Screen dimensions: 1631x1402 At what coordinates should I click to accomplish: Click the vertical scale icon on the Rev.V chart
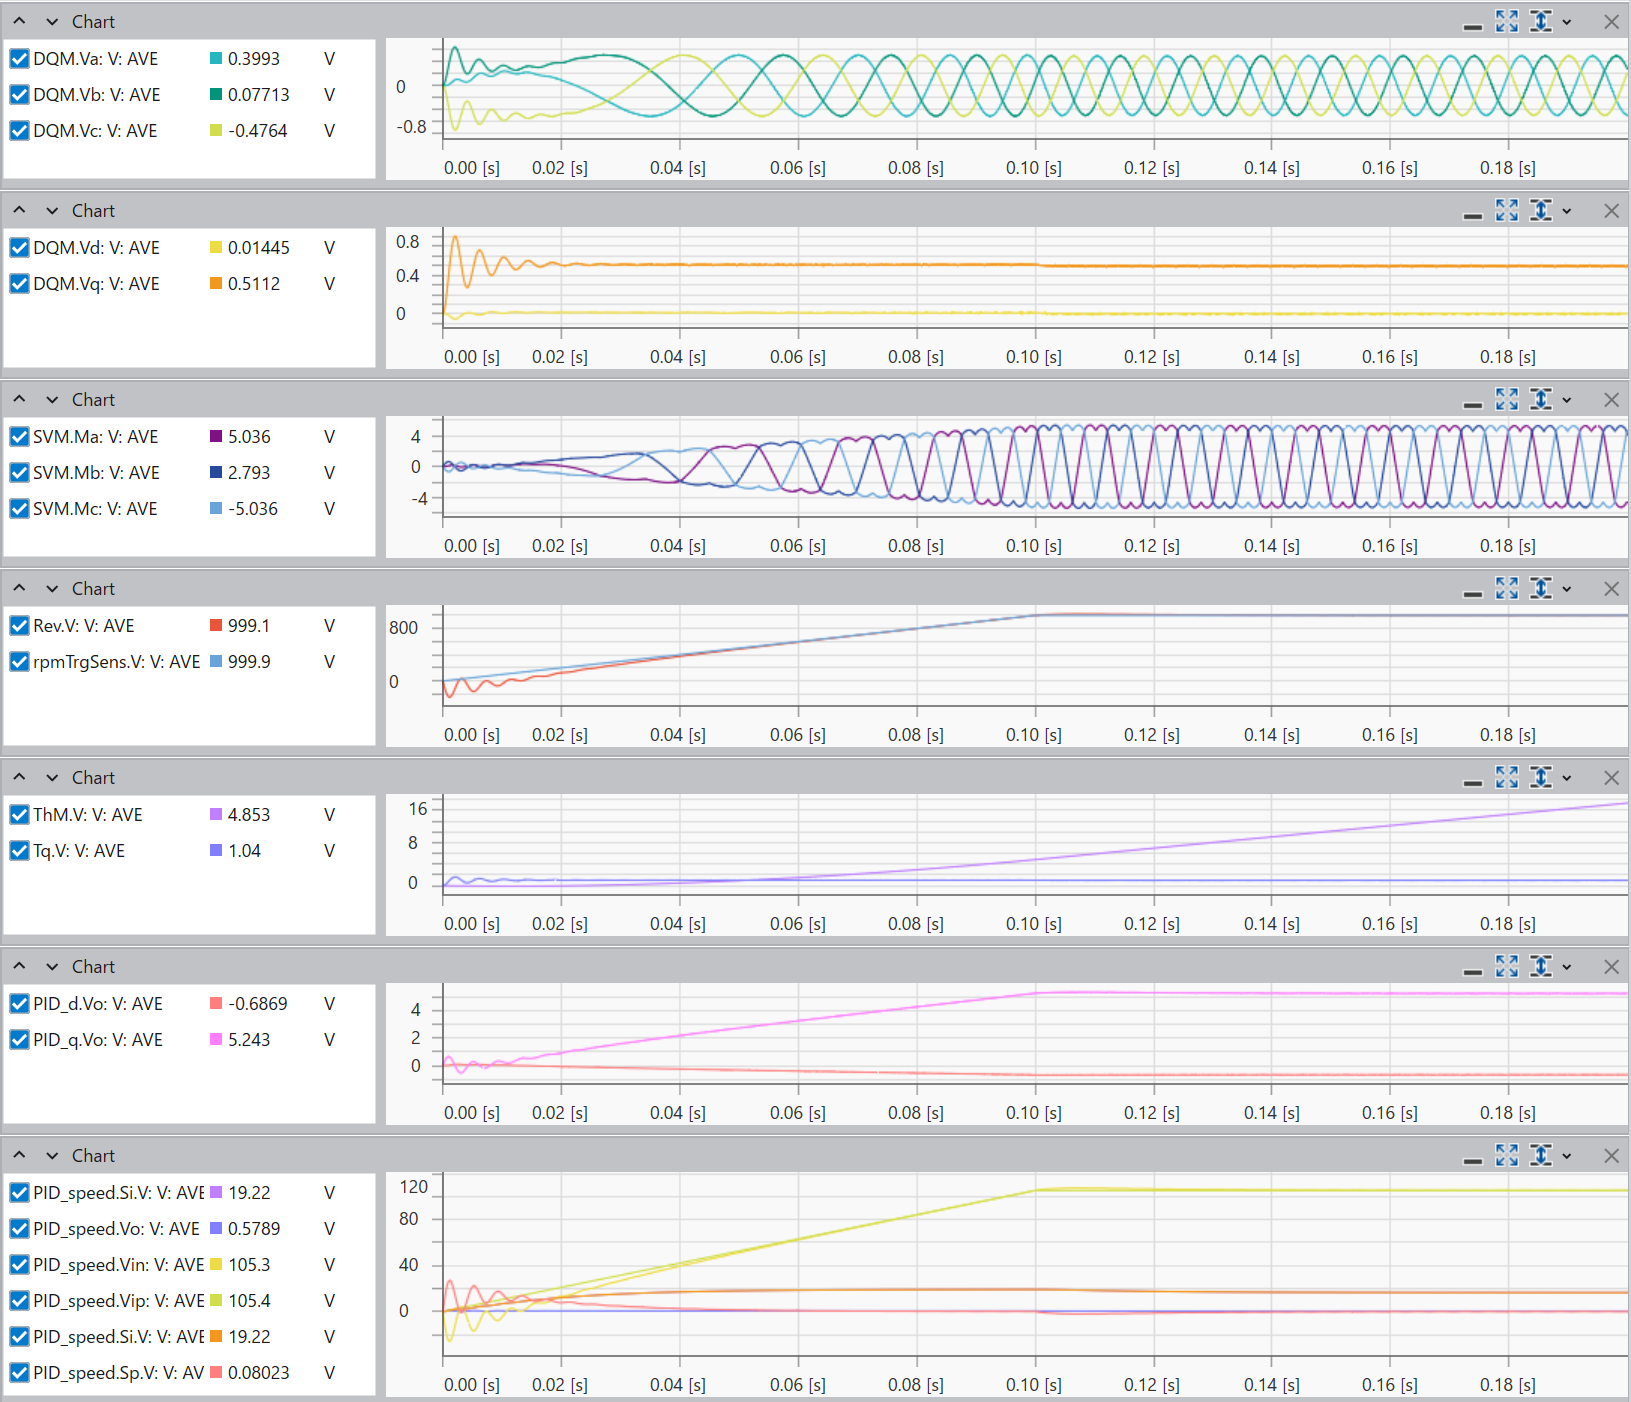(1541, 588)
